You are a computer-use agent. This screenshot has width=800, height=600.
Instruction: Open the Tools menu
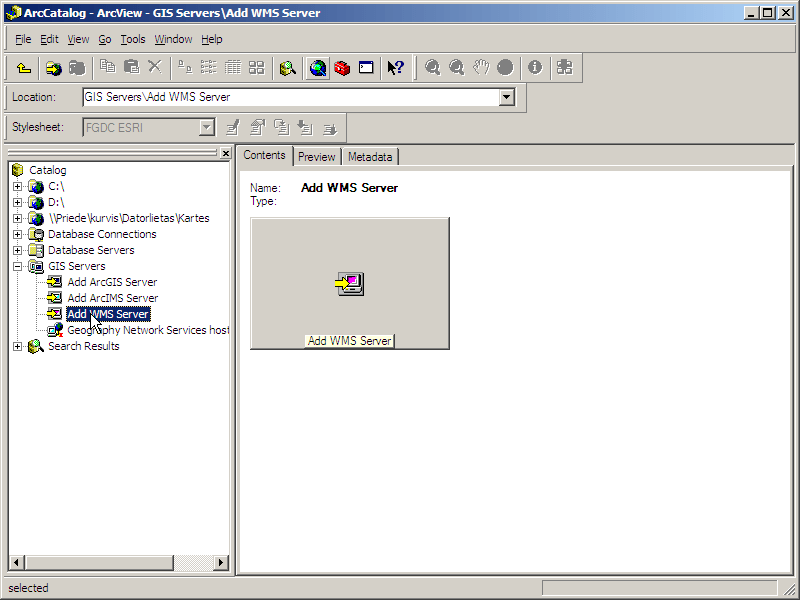pos(133,39)
